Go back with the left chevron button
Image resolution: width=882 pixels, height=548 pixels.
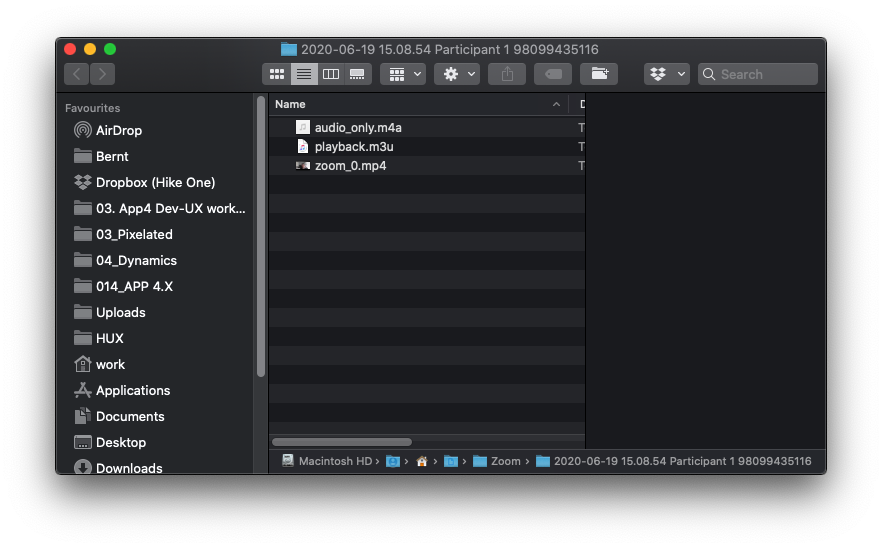coord(77,74)
